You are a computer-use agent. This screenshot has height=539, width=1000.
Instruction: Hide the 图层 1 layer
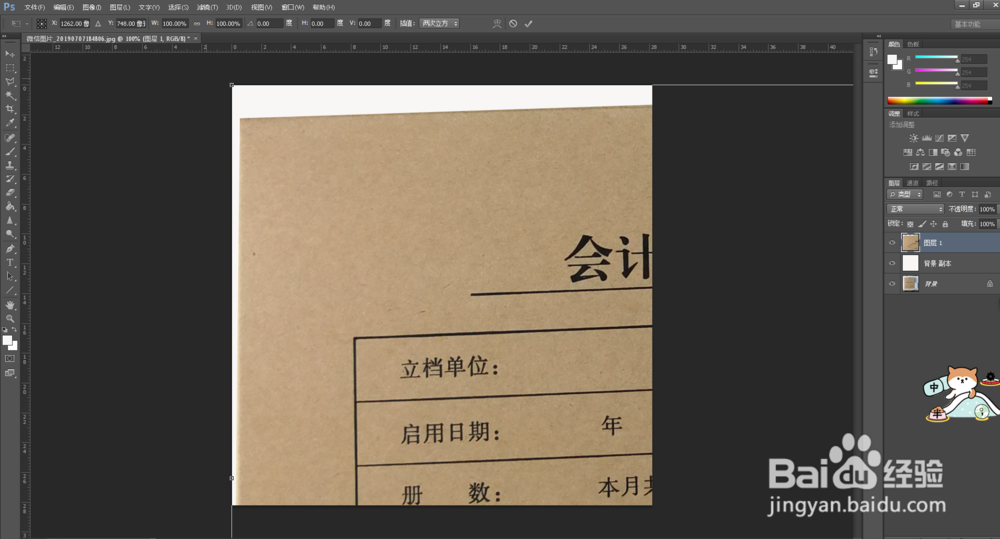click(x=892, y=242)
